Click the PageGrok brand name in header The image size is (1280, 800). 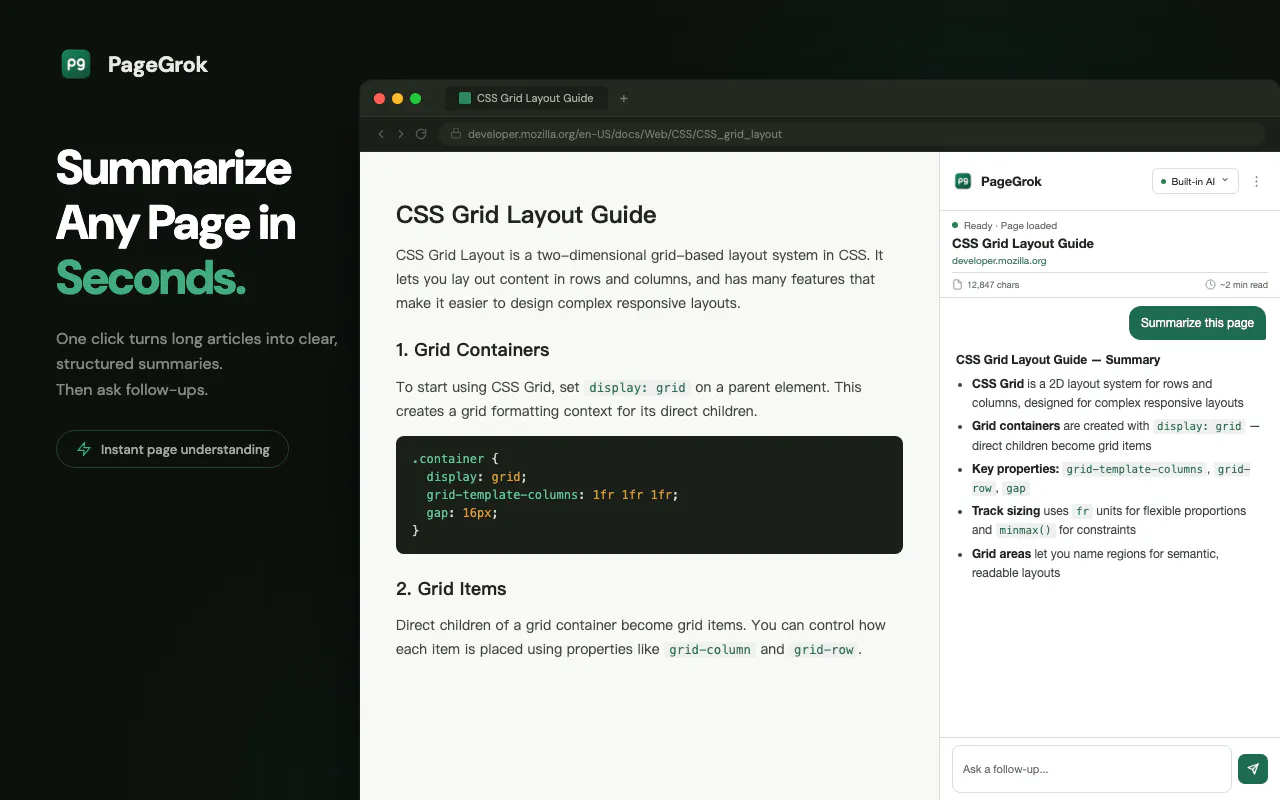click(x=158, y=64)
